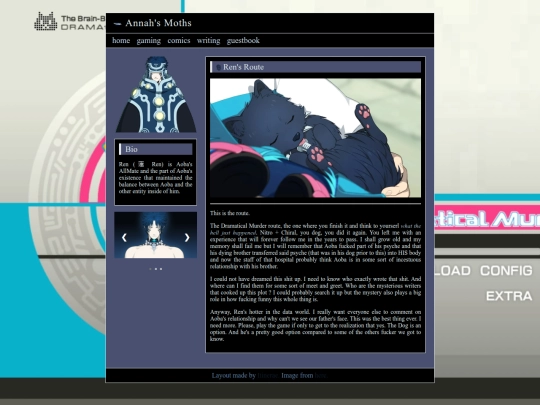Click the small icon before Ren's Route heading
The height and width of the screenshot is (405, 540).
(x=218, y=68)
